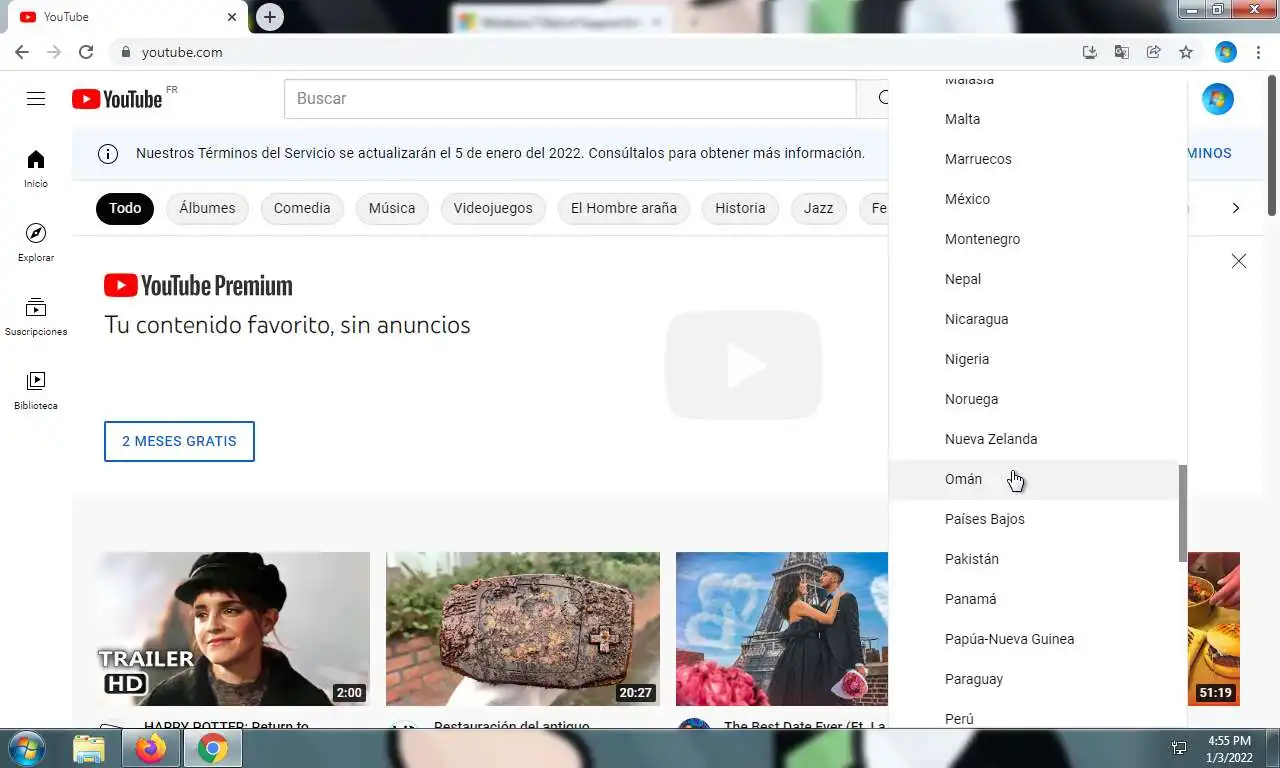The height and width of the screenshot is (768, 1280).
Task: Select the Videojuegos chip
Action: coord(493,208)
